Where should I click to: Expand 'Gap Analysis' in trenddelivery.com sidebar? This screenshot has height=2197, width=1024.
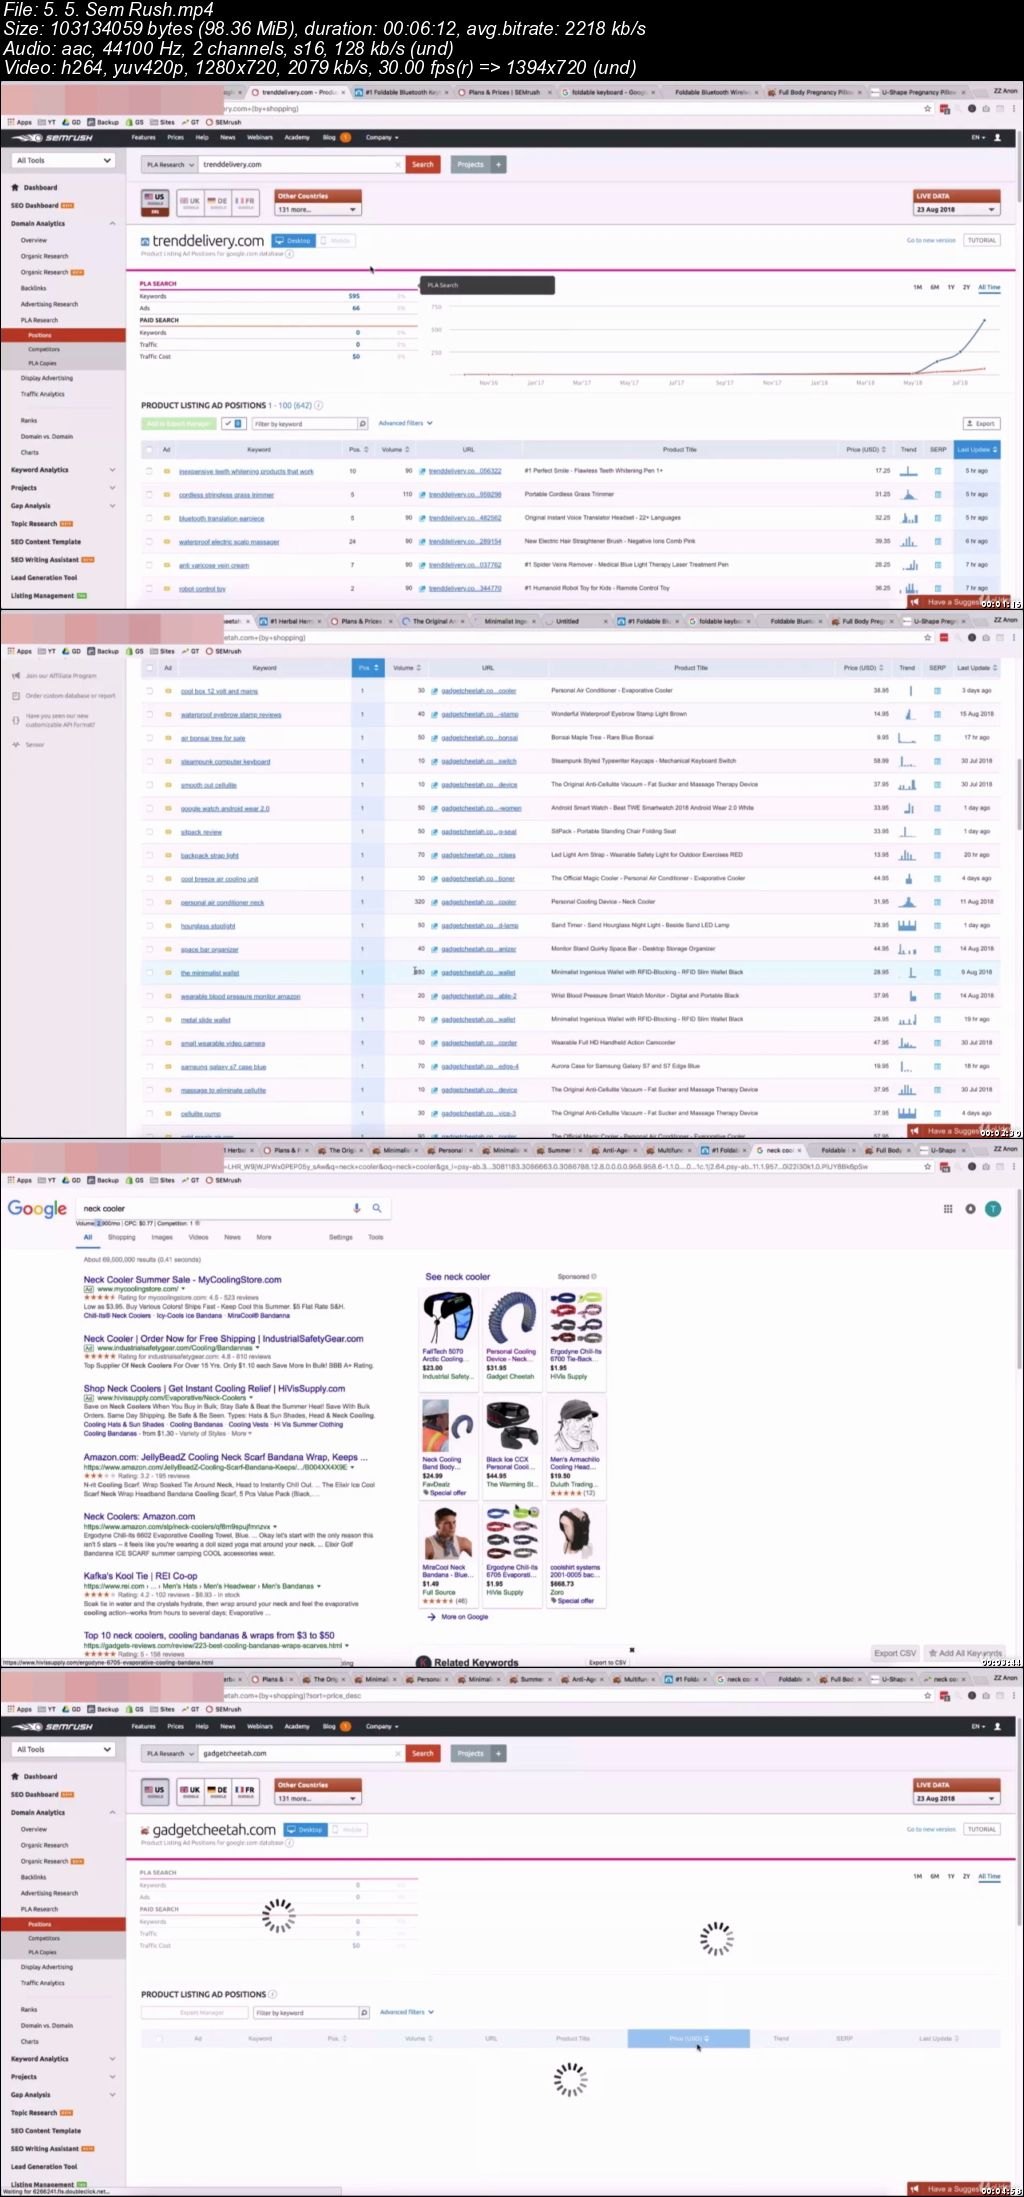tap(112, 506)
